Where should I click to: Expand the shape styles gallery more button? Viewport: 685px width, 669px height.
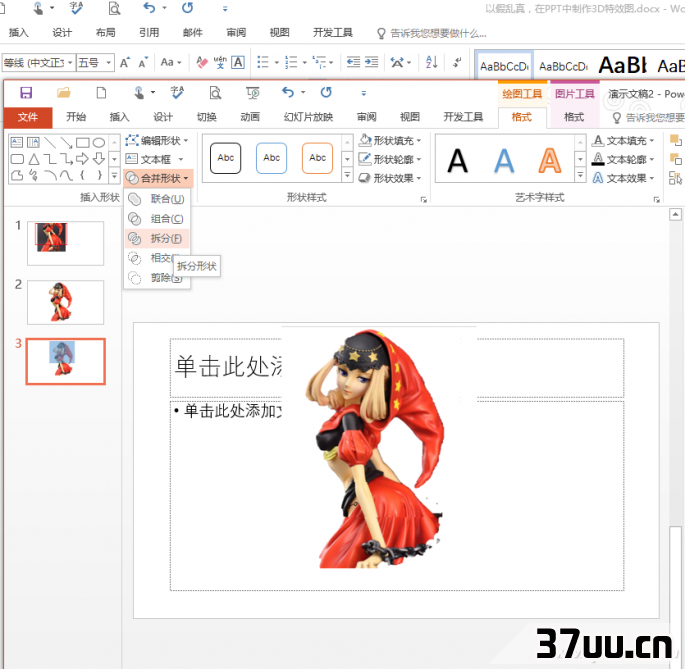tap(347, 175)
